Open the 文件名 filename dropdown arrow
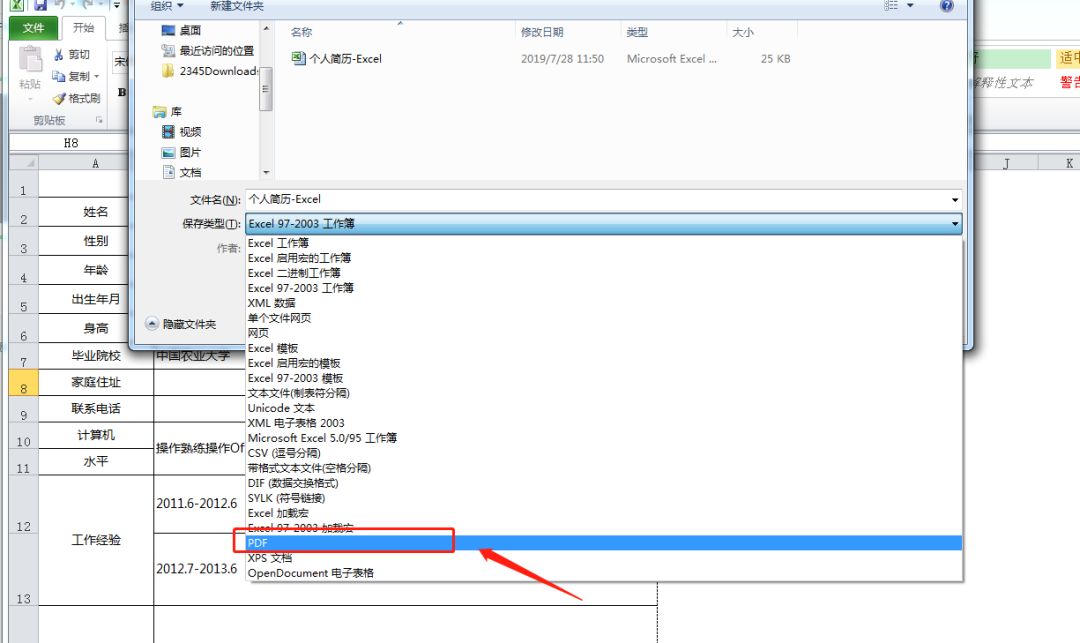 [953, 199]
